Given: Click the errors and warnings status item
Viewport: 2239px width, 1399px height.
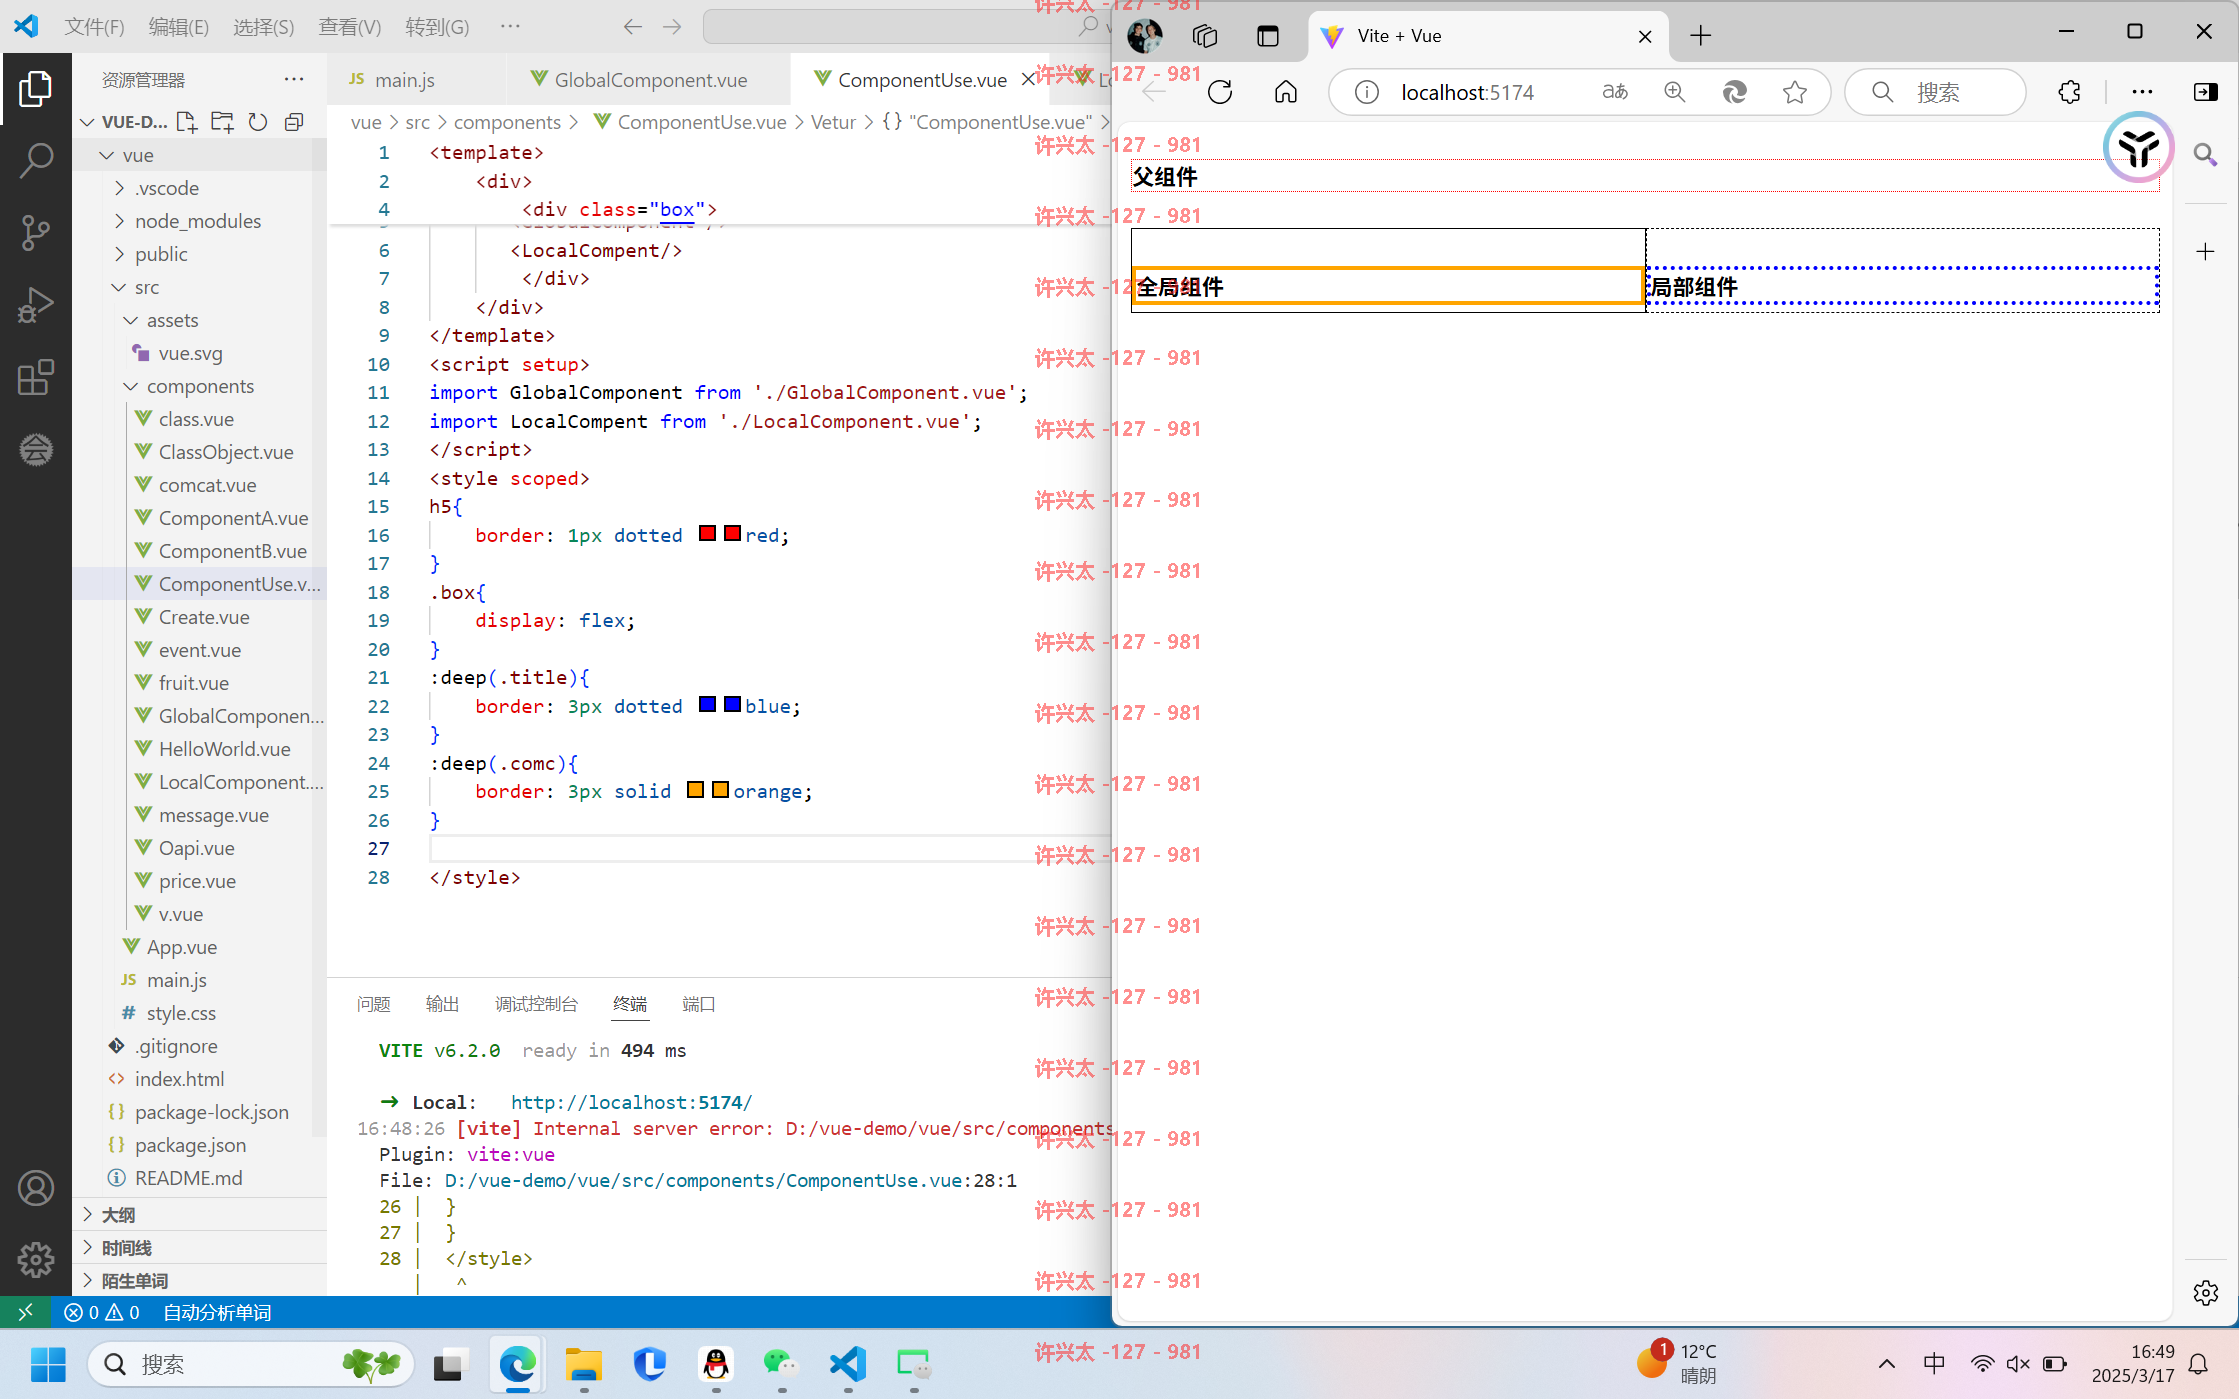Looking at the screenshot, I should pos(102,1312).
